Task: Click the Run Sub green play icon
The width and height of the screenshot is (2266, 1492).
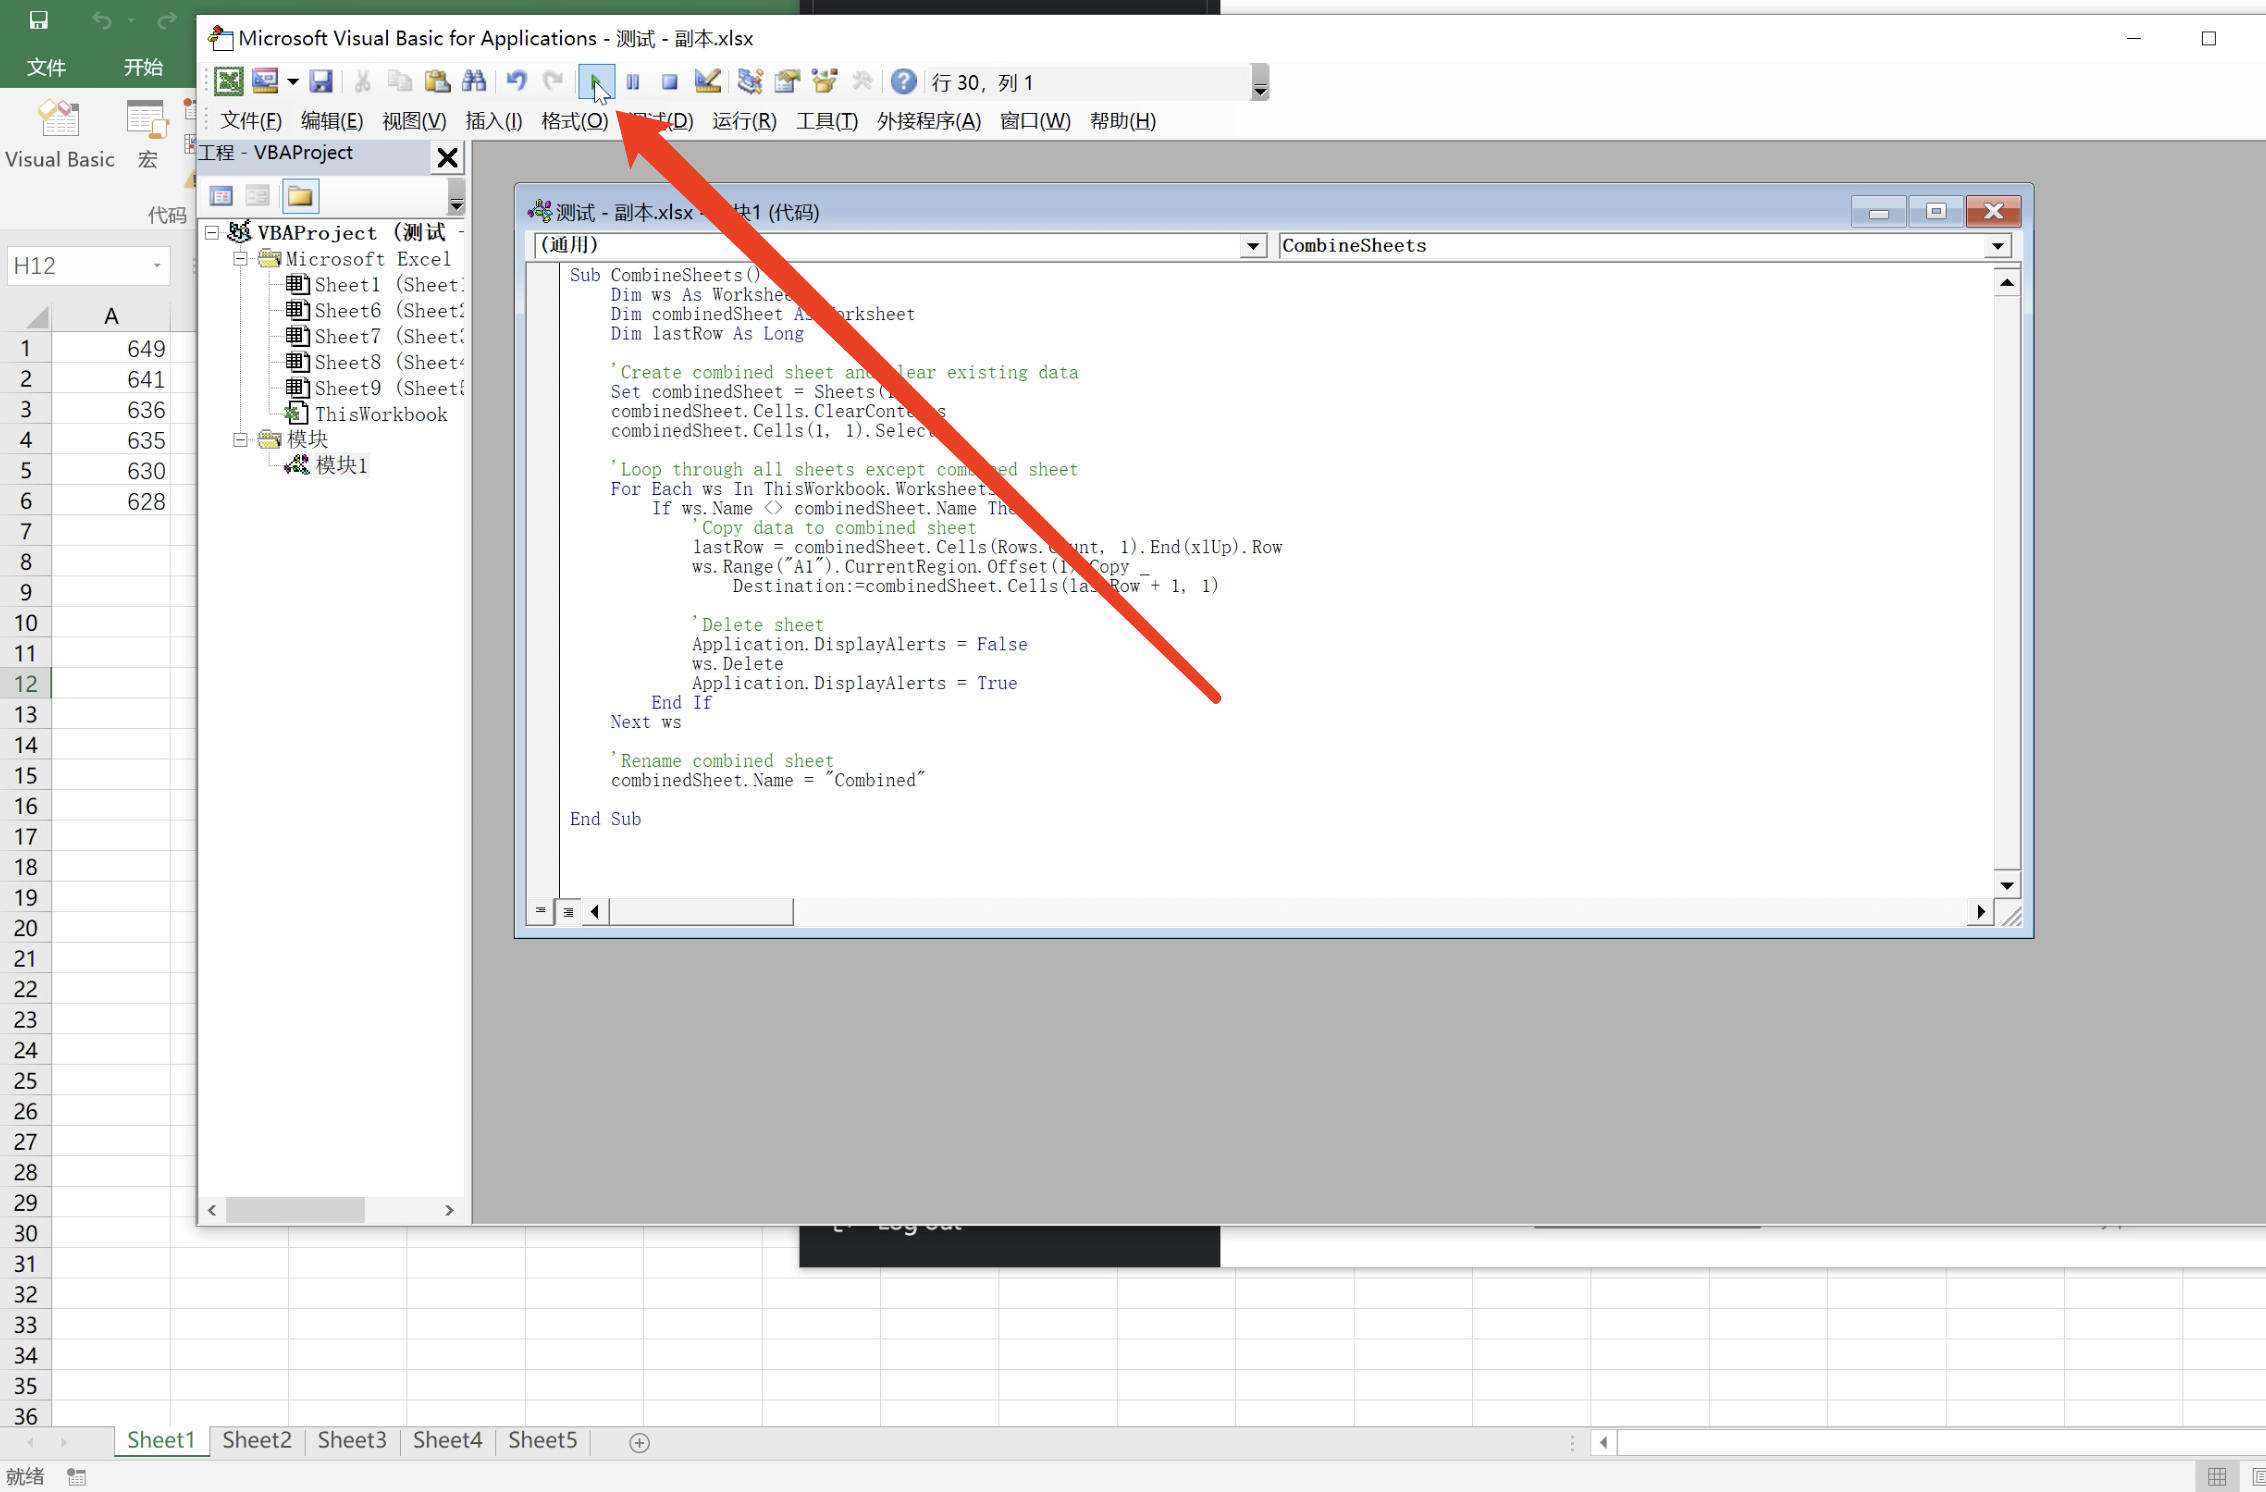Action: [596, 82]
